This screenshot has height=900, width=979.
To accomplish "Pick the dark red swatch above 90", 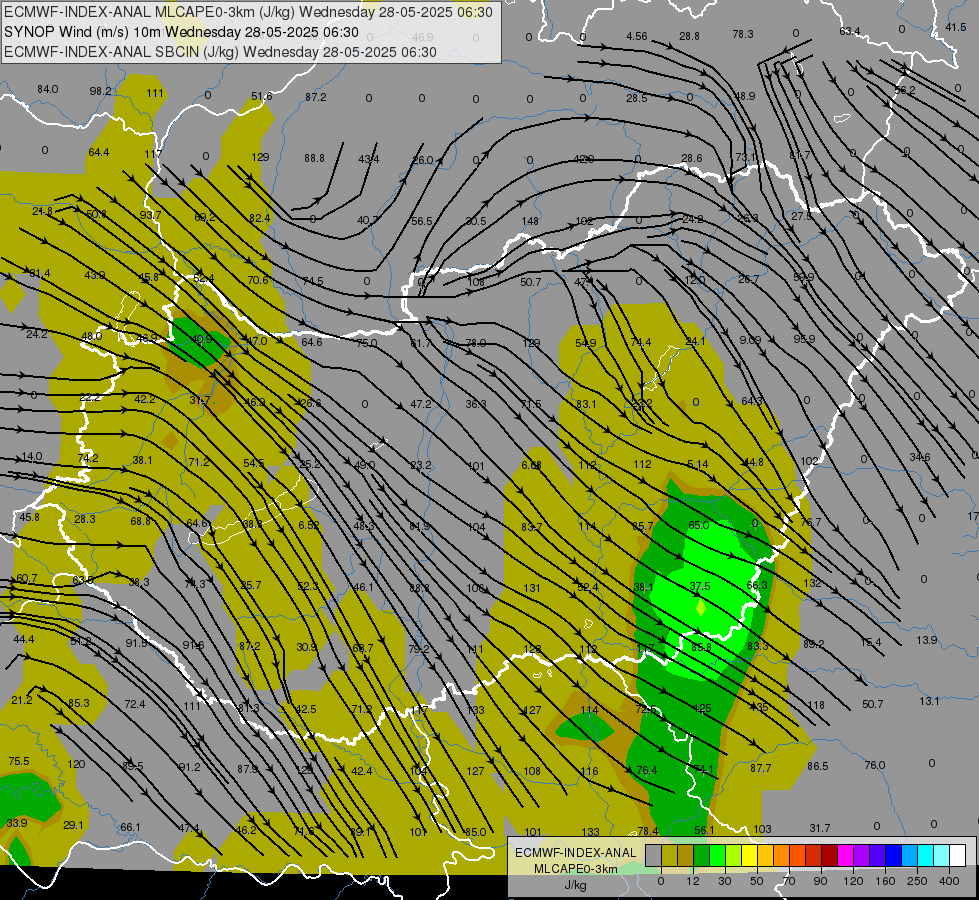I will click(829, 855).
